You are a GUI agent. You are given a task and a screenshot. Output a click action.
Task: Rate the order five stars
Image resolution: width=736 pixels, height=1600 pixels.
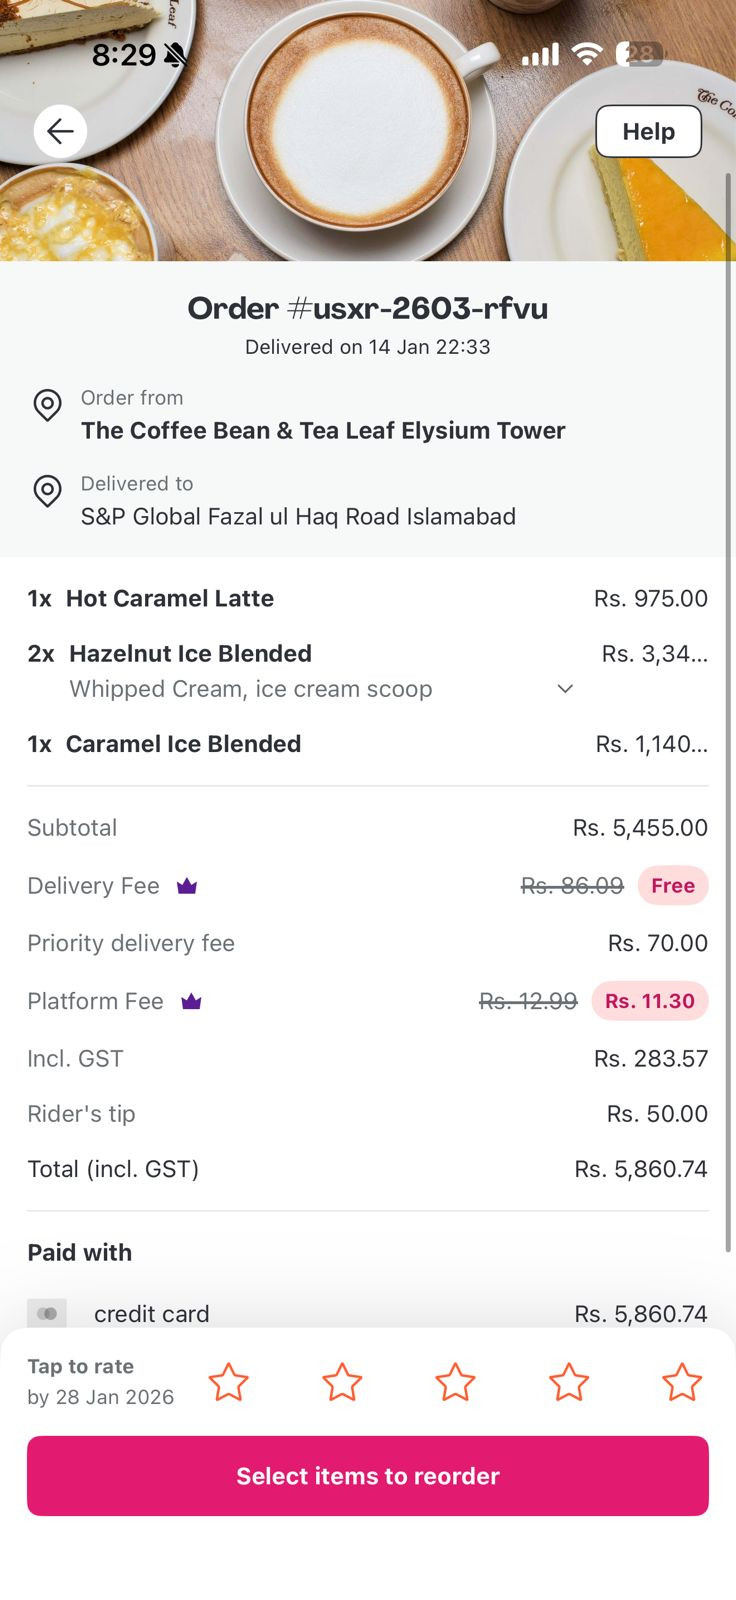pos(682,1382)
